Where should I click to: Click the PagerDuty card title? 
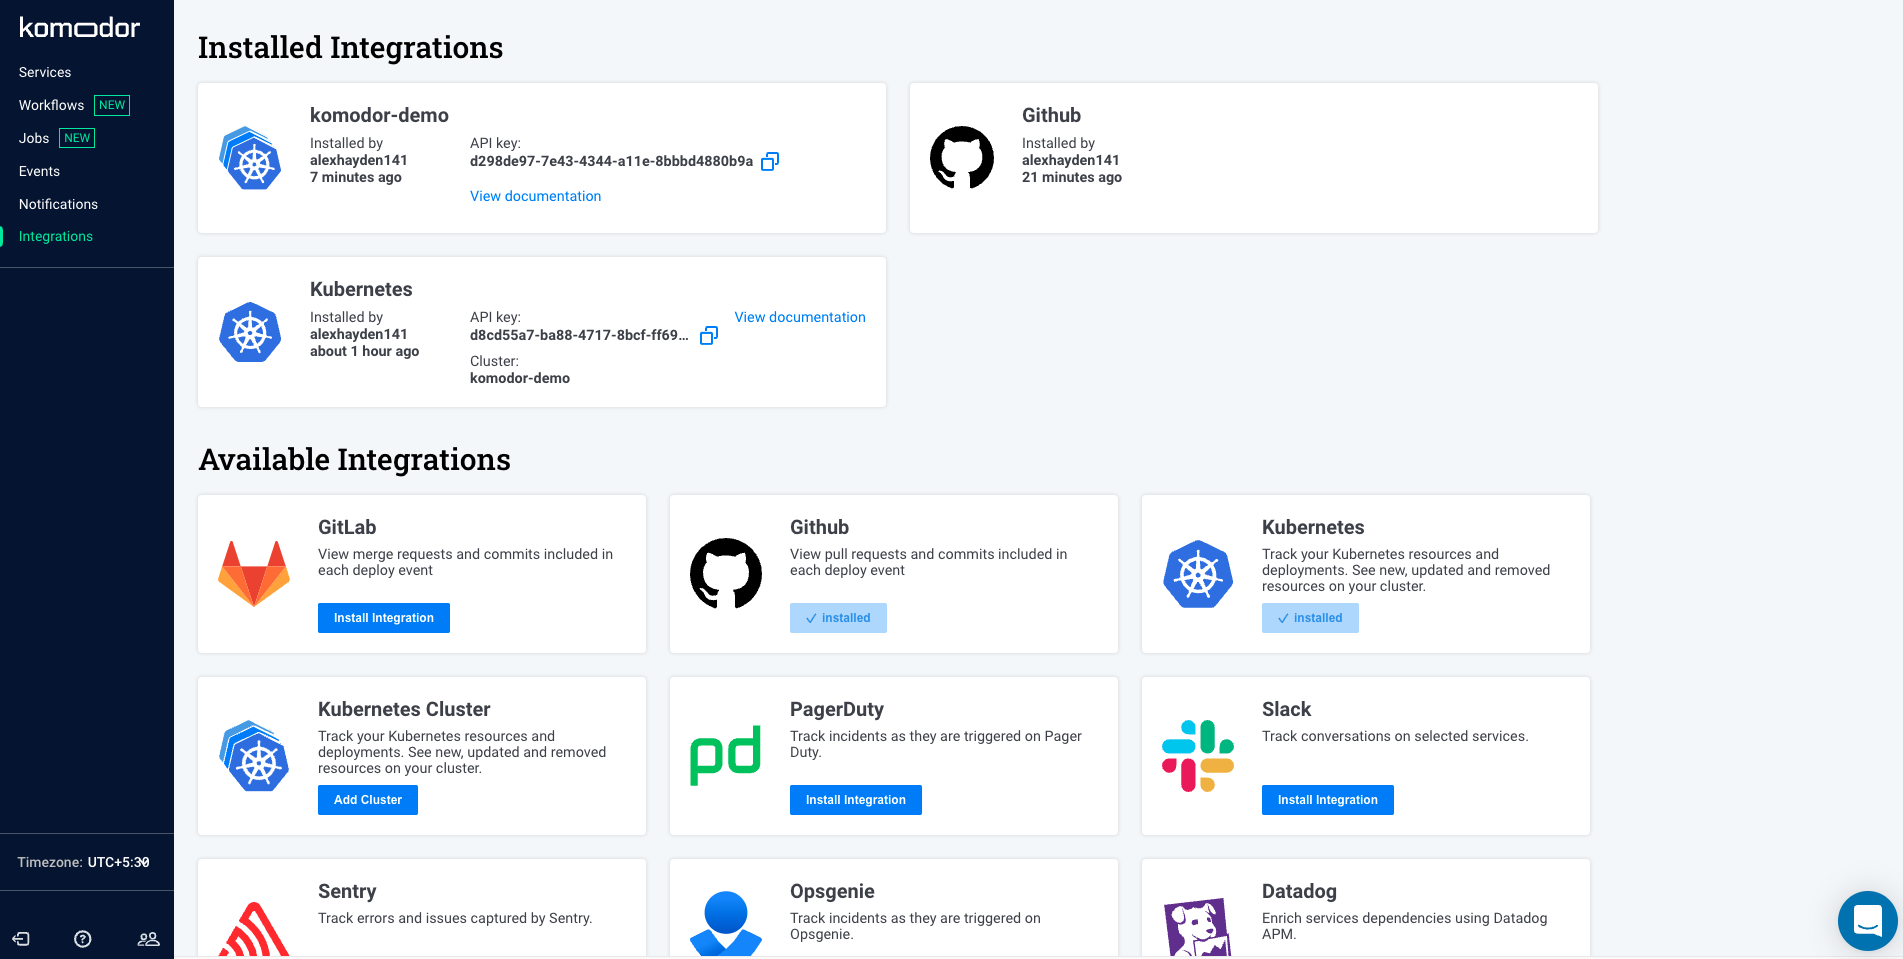pos(837,709)
